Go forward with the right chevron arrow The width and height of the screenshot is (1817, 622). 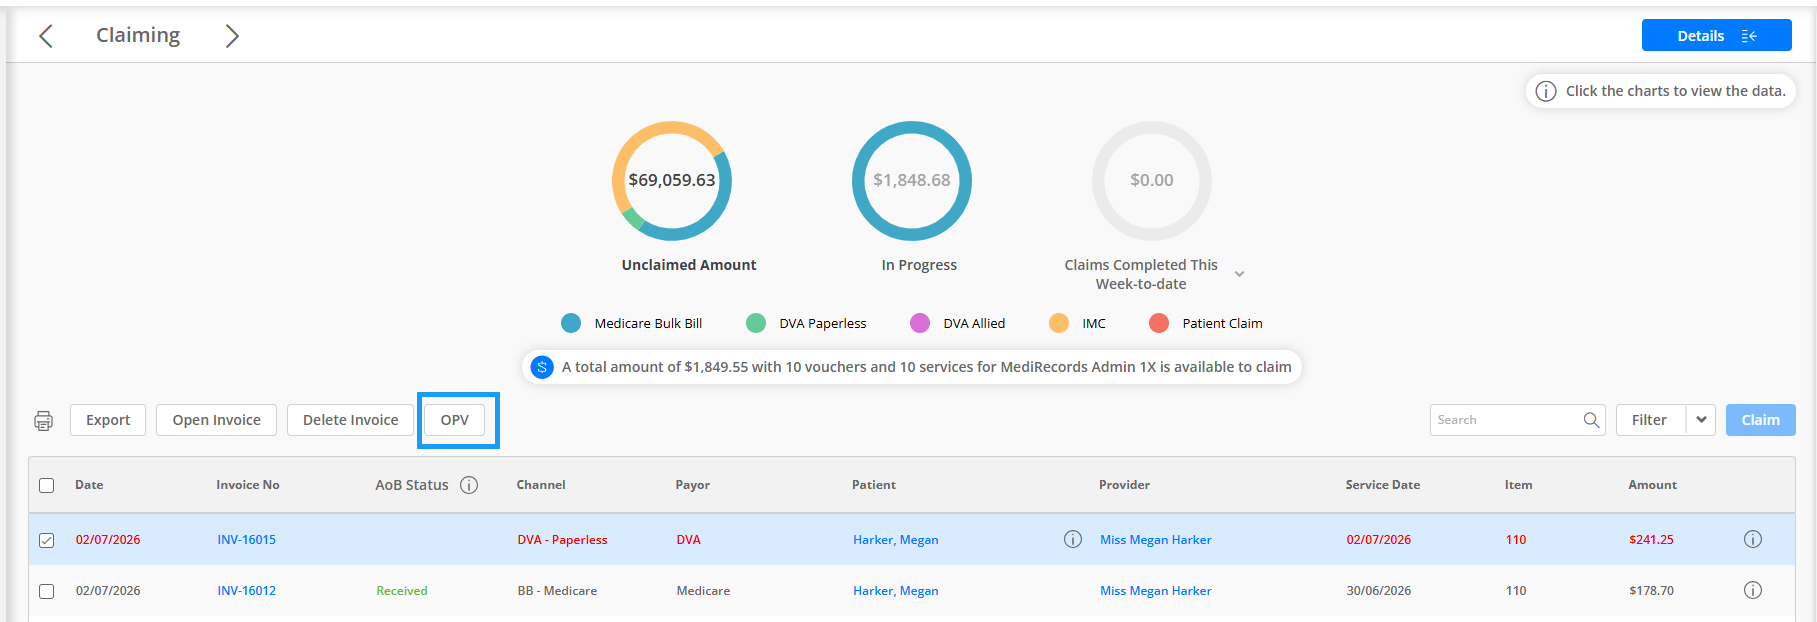coord(232,36)
